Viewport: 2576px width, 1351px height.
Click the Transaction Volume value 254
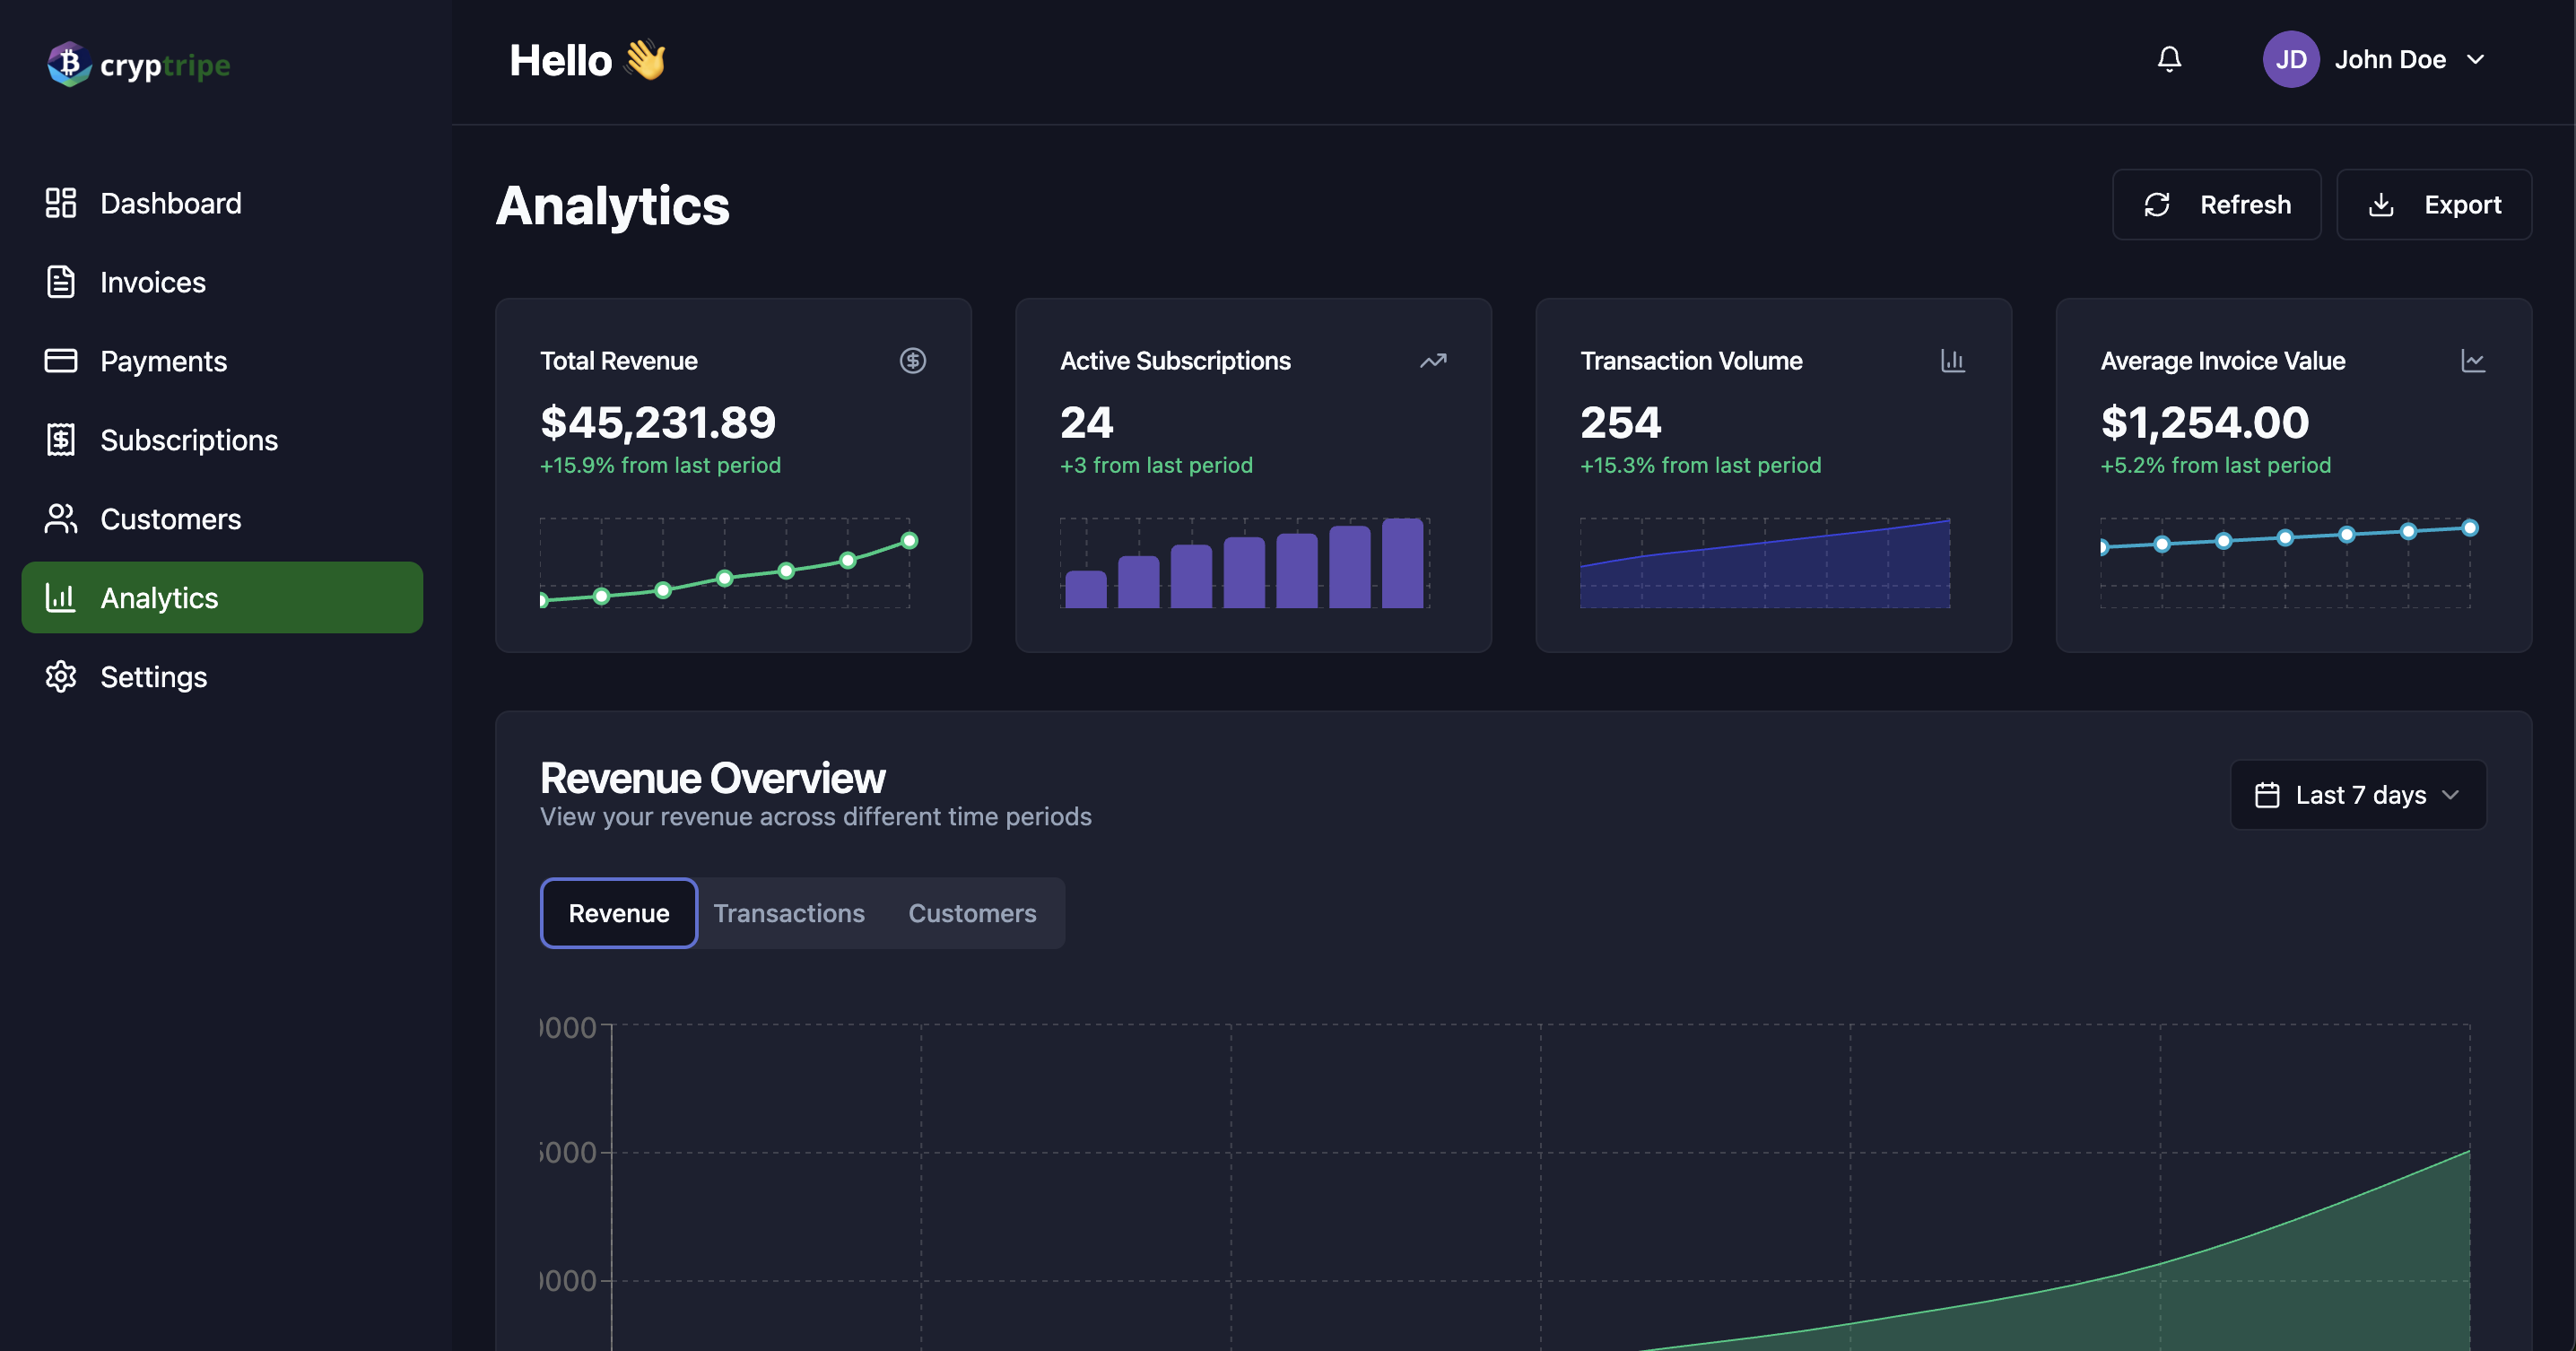pos(1621,422)
